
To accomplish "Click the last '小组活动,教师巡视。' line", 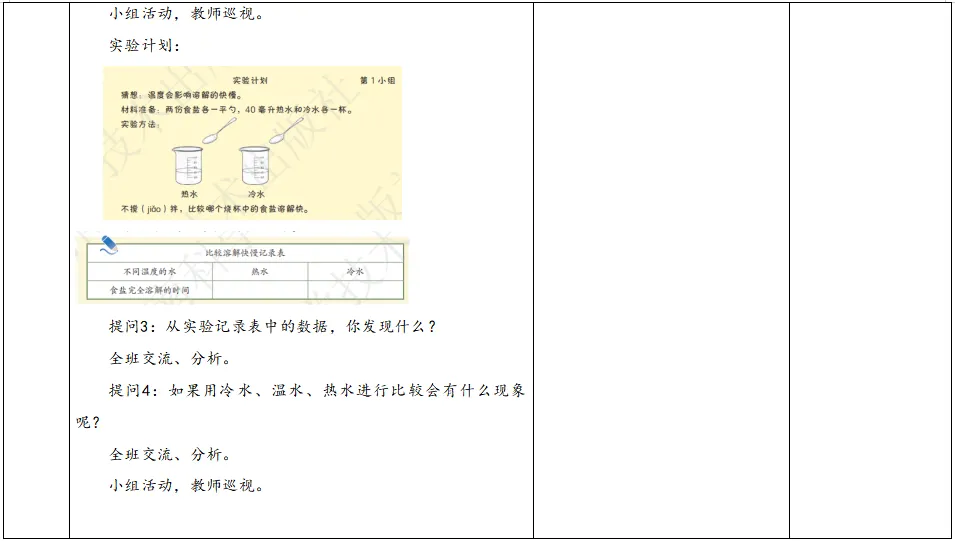I will [186, 486].
